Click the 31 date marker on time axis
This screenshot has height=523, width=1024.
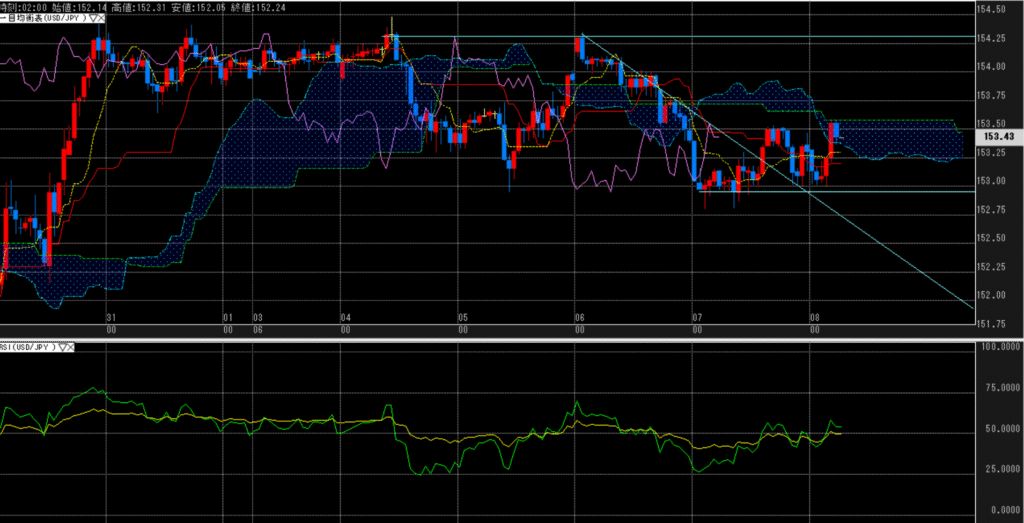tap(110, 316)
